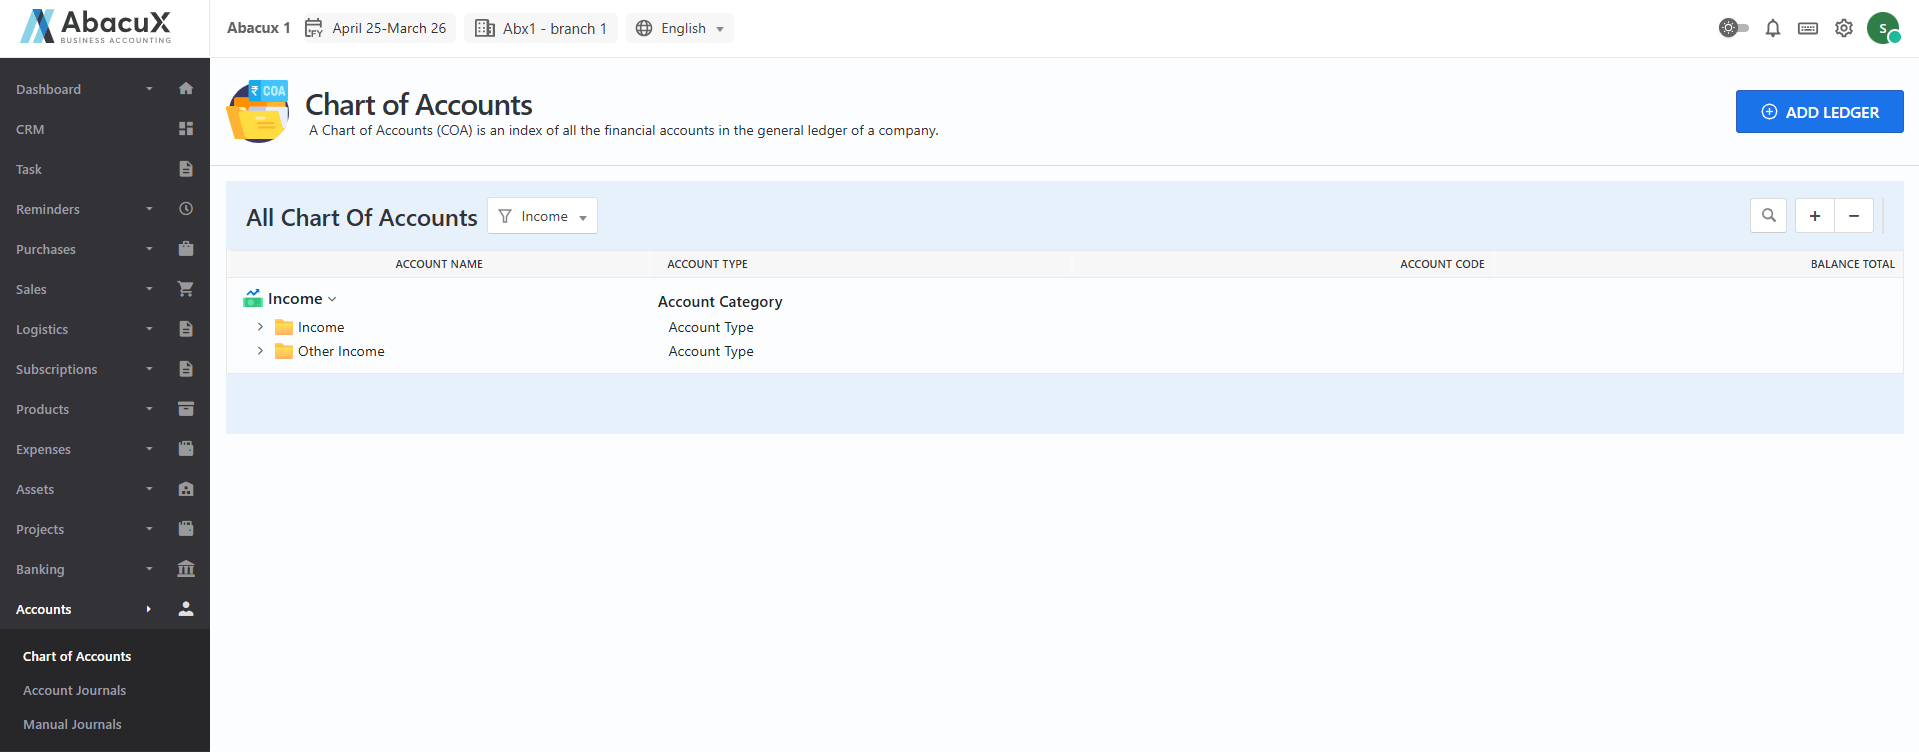The width and height of the screenshot is (1919, 752).
Task: Click the Dashboard home icon
Action: coord(186,89)
